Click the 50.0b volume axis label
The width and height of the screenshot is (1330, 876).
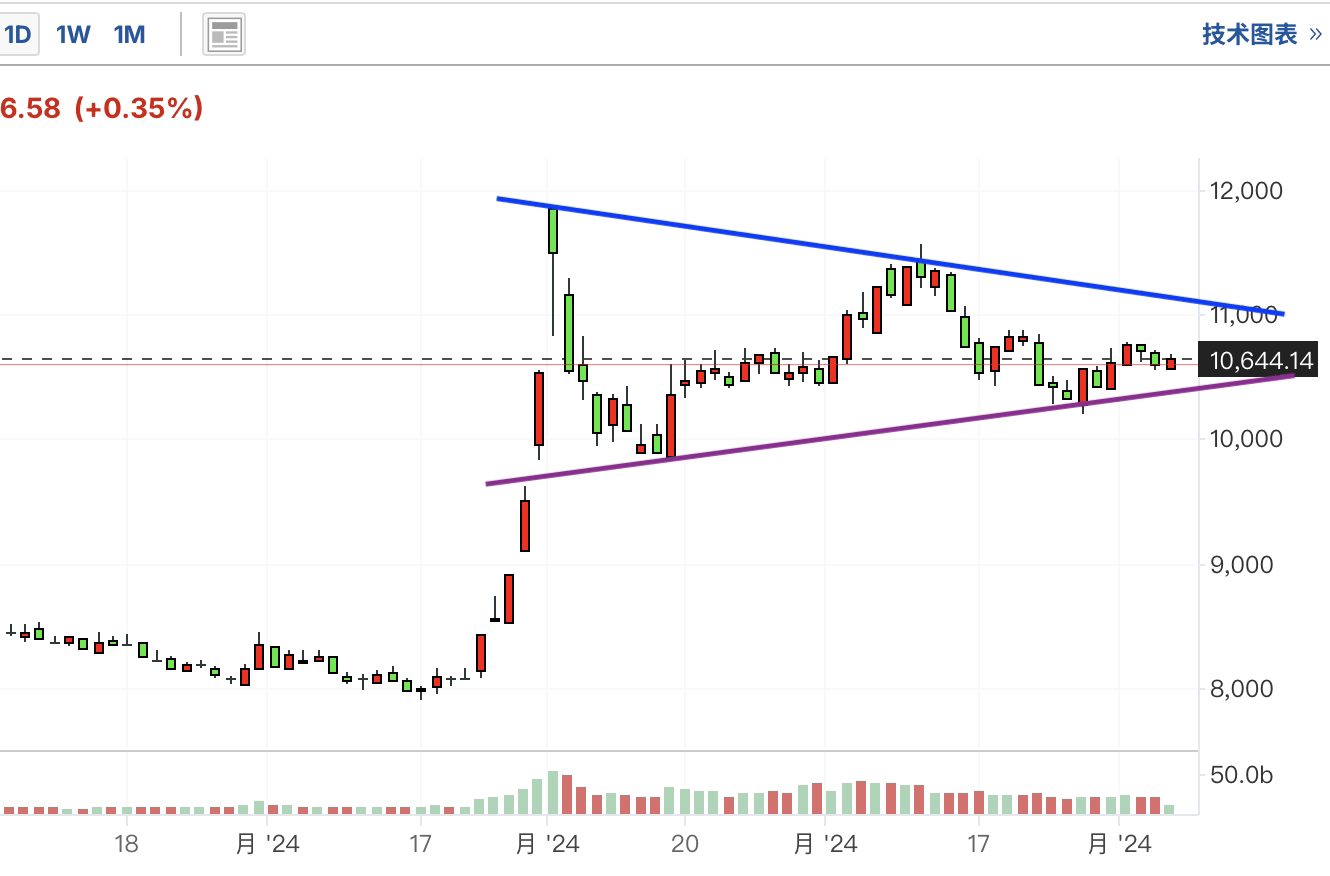pyautogui.click(x=1241, y=775)
